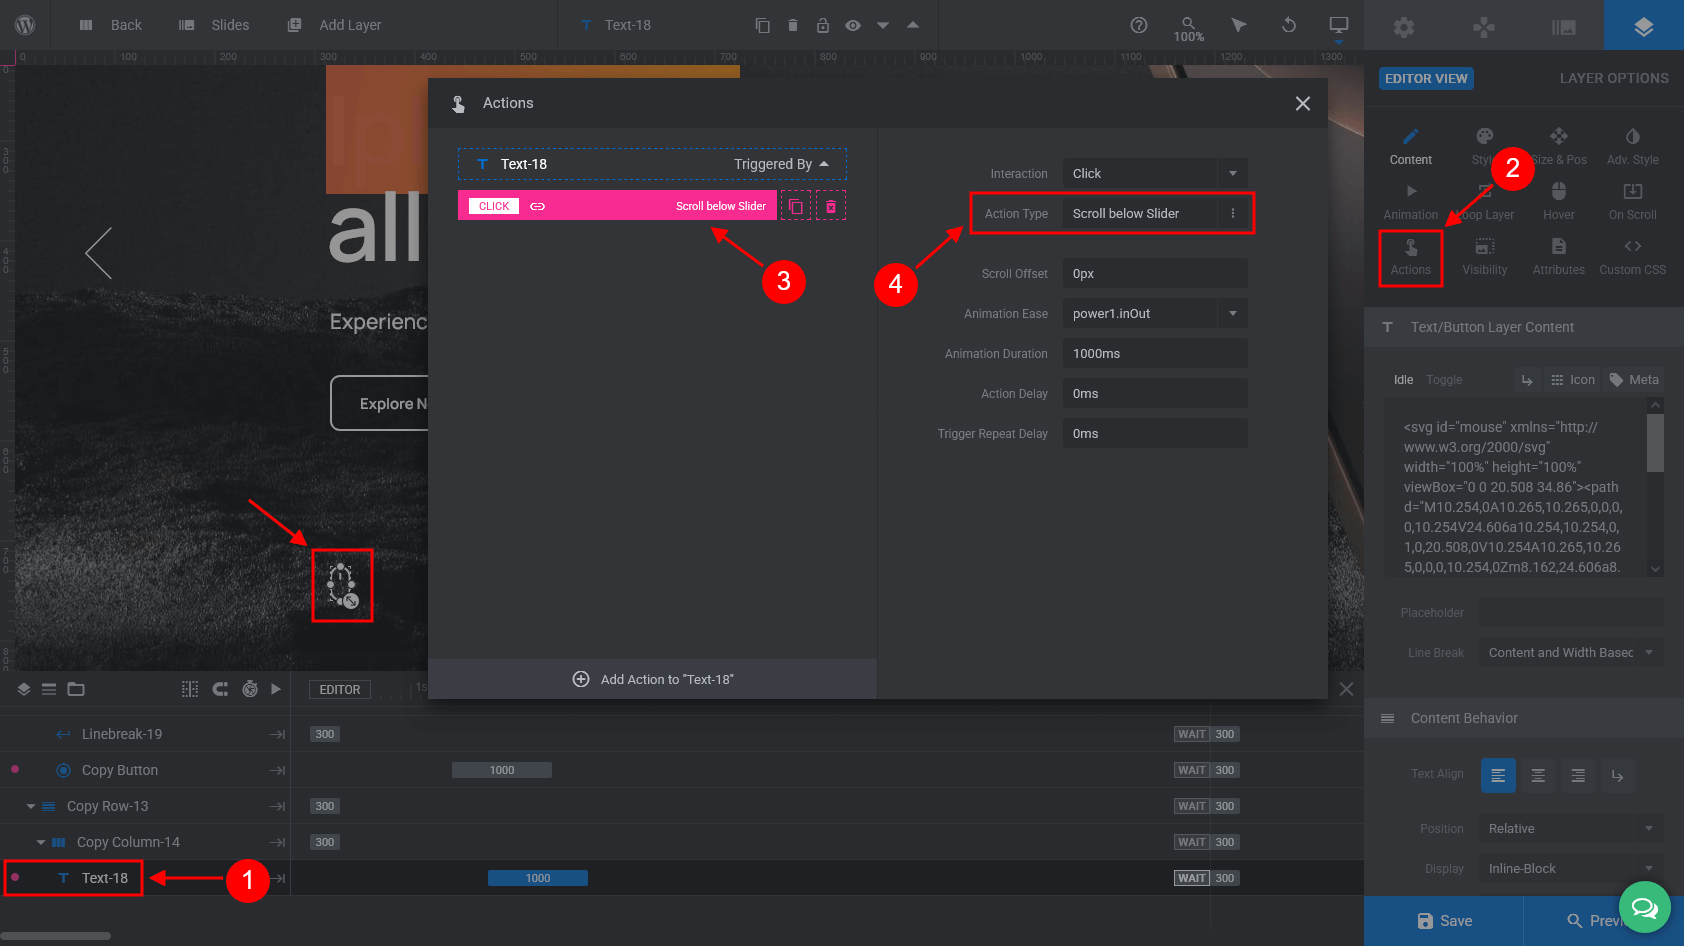This screenshot has height=946, width=1684.
Task: Close the Actions dialog
Action: (1303, 103)
